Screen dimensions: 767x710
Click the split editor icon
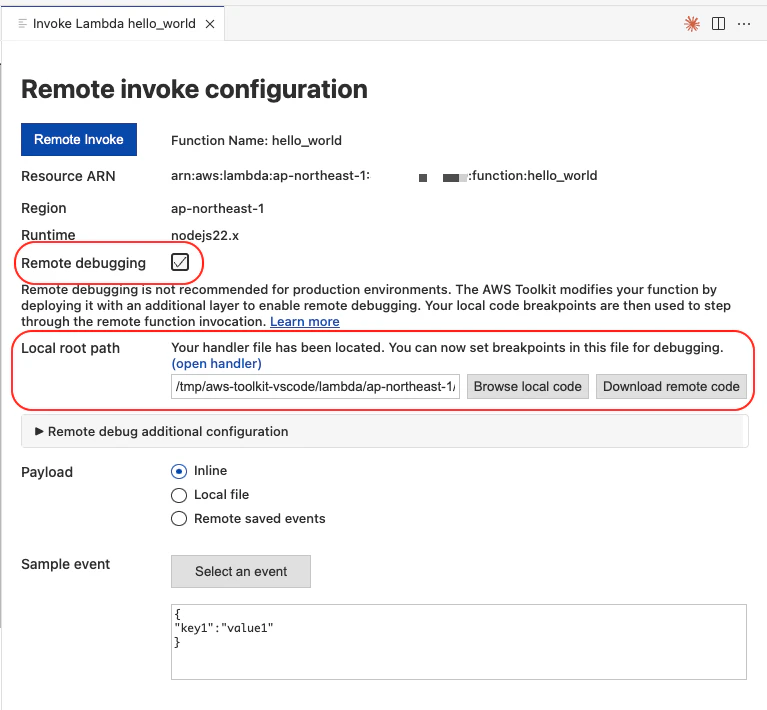pos(718,23)
